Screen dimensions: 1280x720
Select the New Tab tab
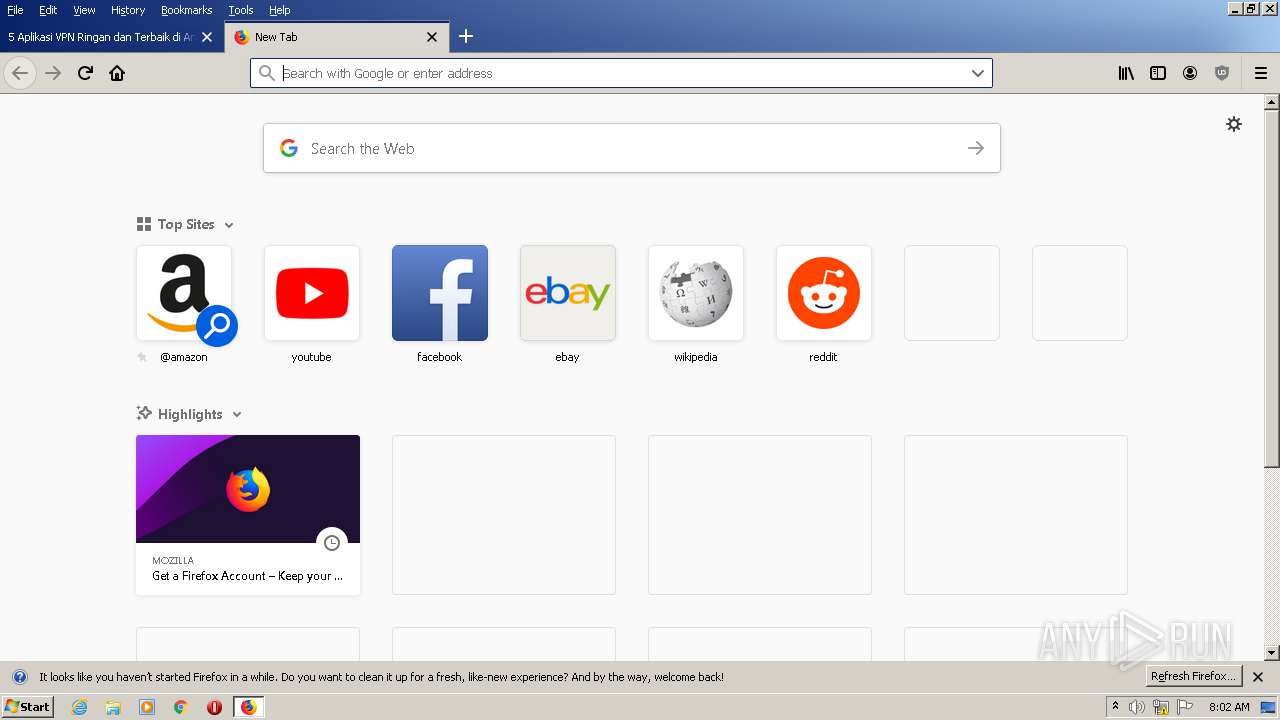(x=335, y=37)
